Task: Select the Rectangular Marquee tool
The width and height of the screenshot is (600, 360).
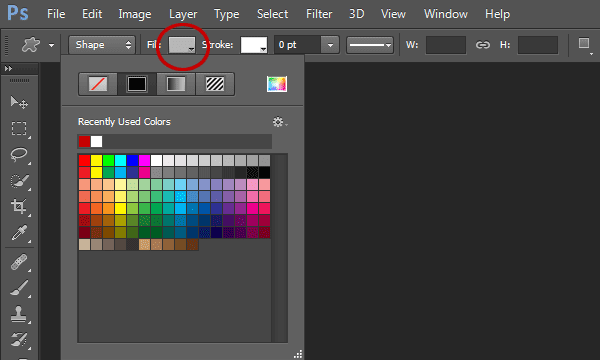Action: (x=19, y=129)
